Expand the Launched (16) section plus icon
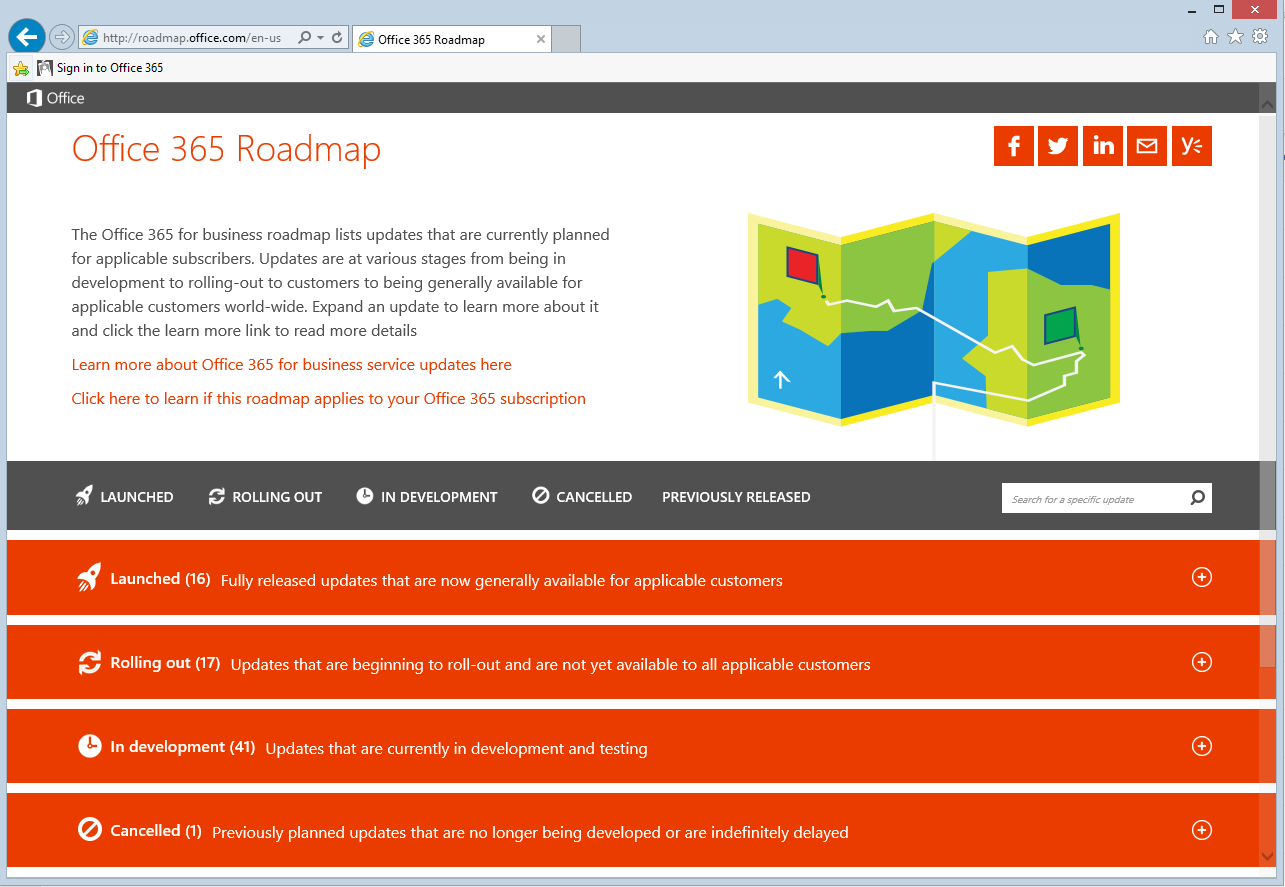Screen dimensions: 1285x887 tap(1202, 577)
